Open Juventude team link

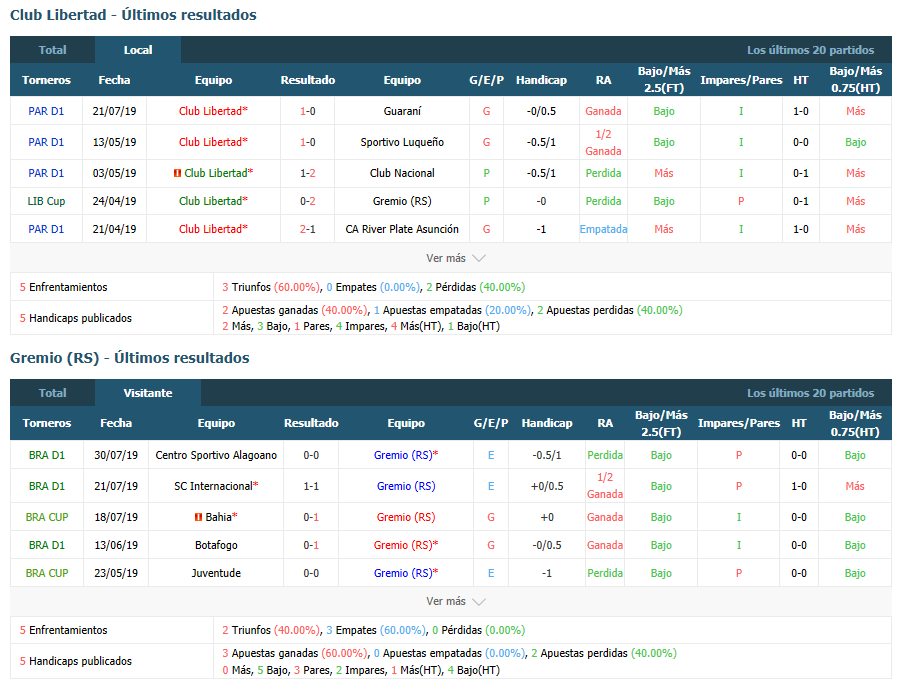tap(216, 573)
